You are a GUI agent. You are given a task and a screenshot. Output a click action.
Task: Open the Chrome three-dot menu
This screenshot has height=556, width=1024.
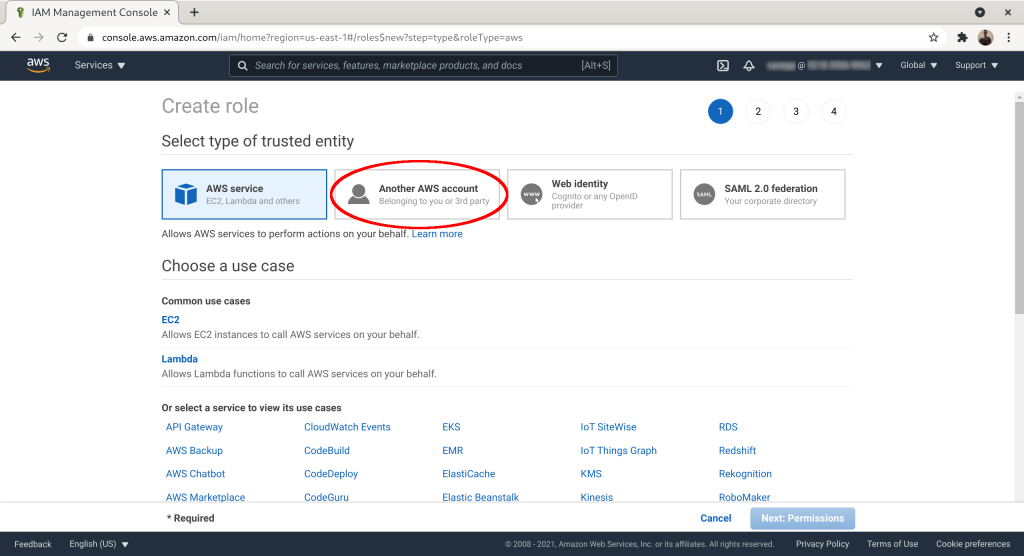[x=1009, y=37]
